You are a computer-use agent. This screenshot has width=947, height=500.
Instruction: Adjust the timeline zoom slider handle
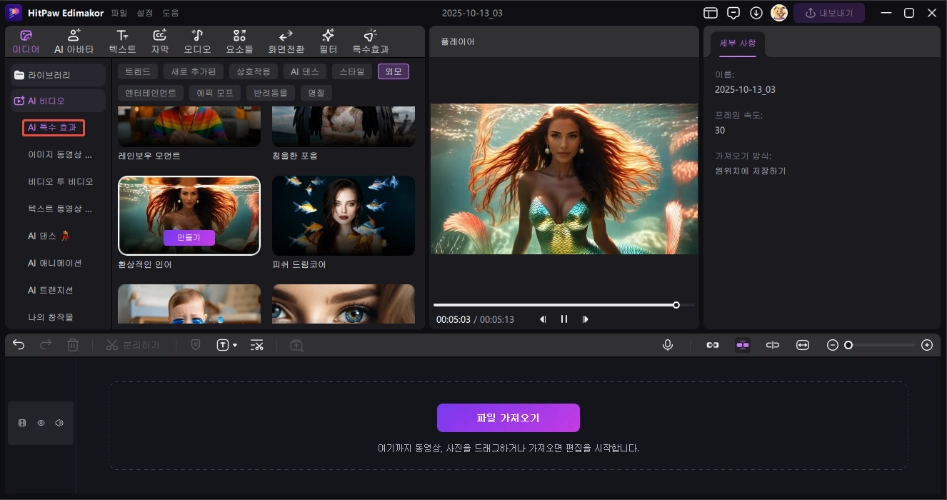pyautogui.click(x=848, y=345)
